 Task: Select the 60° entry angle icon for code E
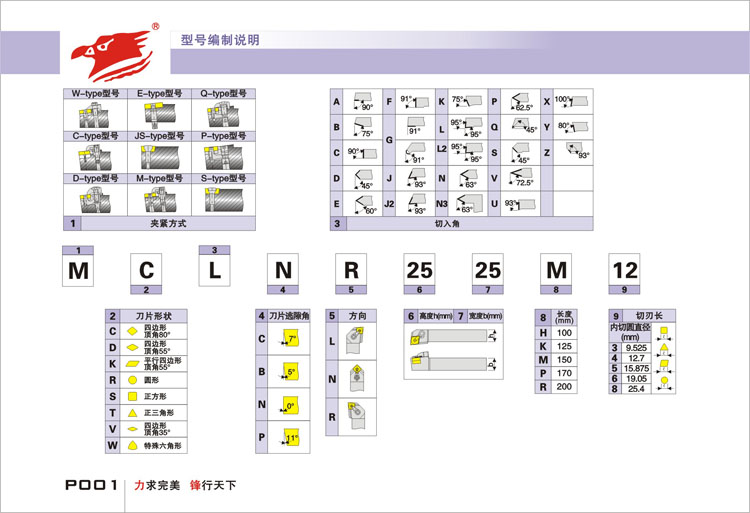pos(365,205)
